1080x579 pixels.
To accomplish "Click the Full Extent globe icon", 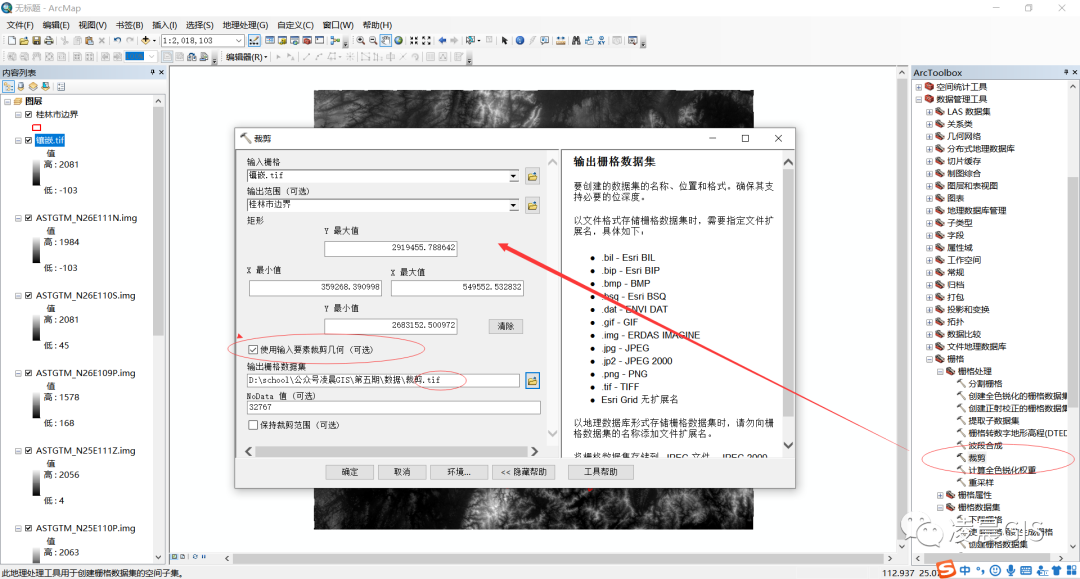I will [x=398, y=41].
